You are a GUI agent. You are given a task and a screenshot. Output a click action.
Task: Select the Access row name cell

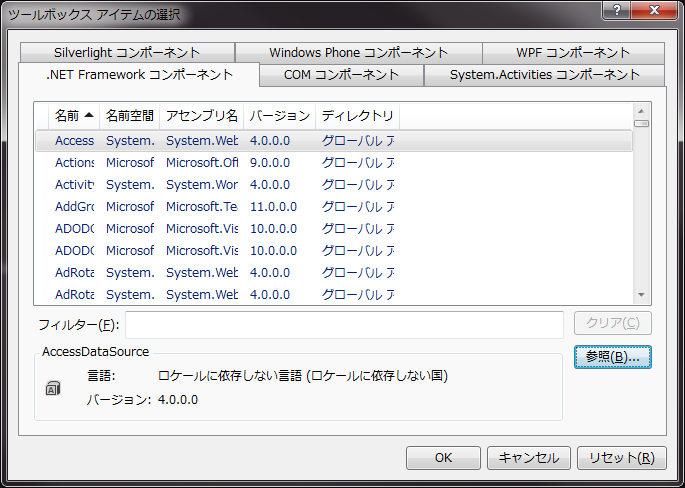tap(74, 141)
